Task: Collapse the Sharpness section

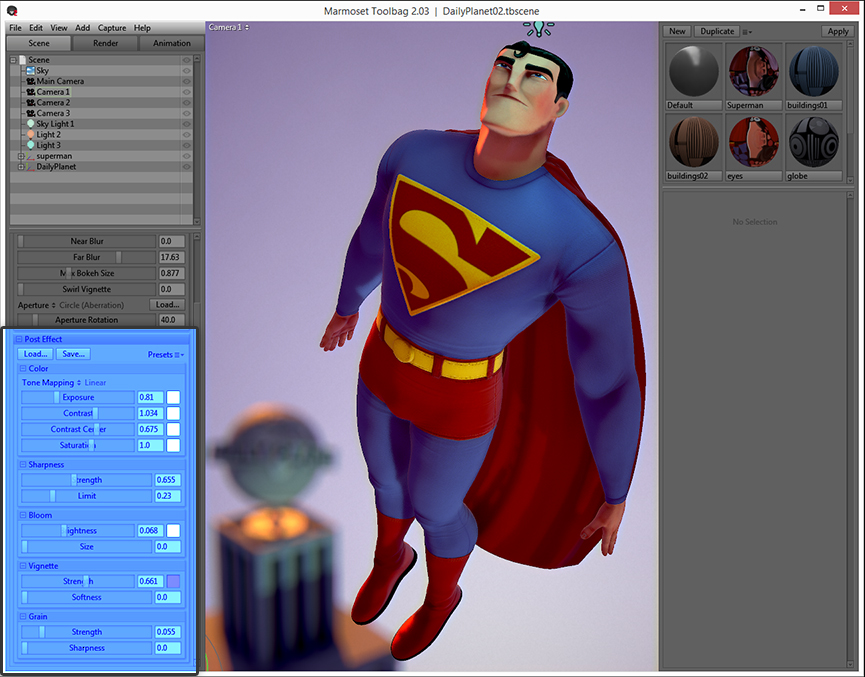Action: (23, 465)
